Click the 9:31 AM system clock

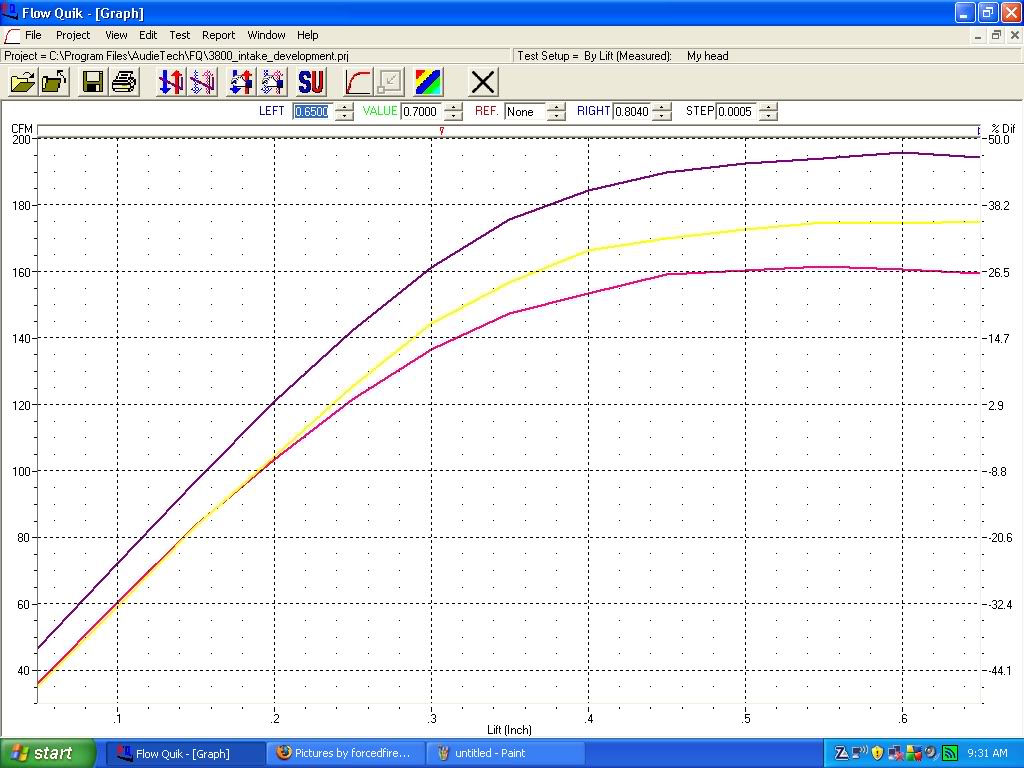(987, 754)
